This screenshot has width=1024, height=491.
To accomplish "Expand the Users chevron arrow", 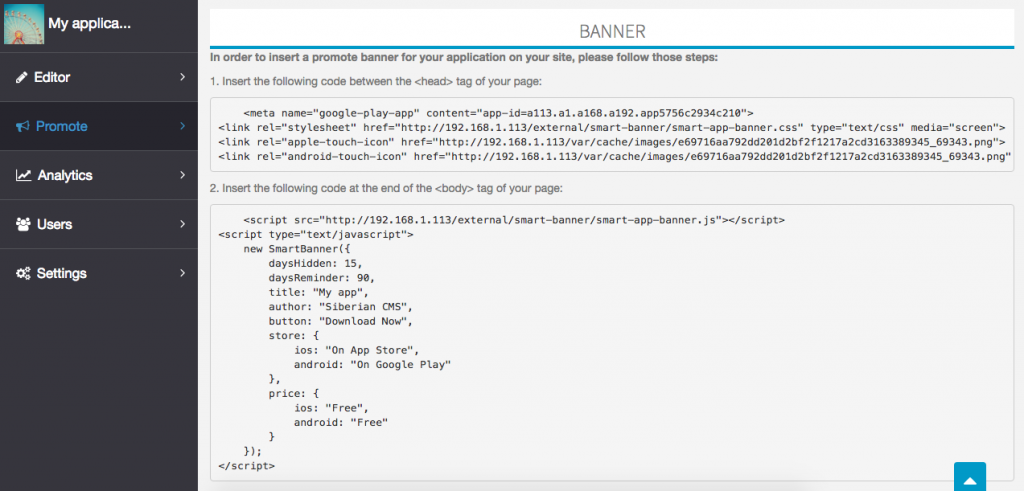I will point(182,224).
